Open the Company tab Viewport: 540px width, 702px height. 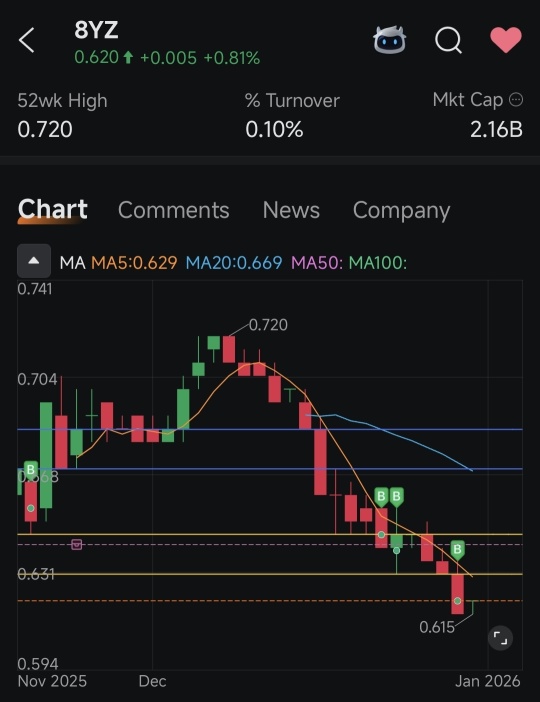click(401, 210)
